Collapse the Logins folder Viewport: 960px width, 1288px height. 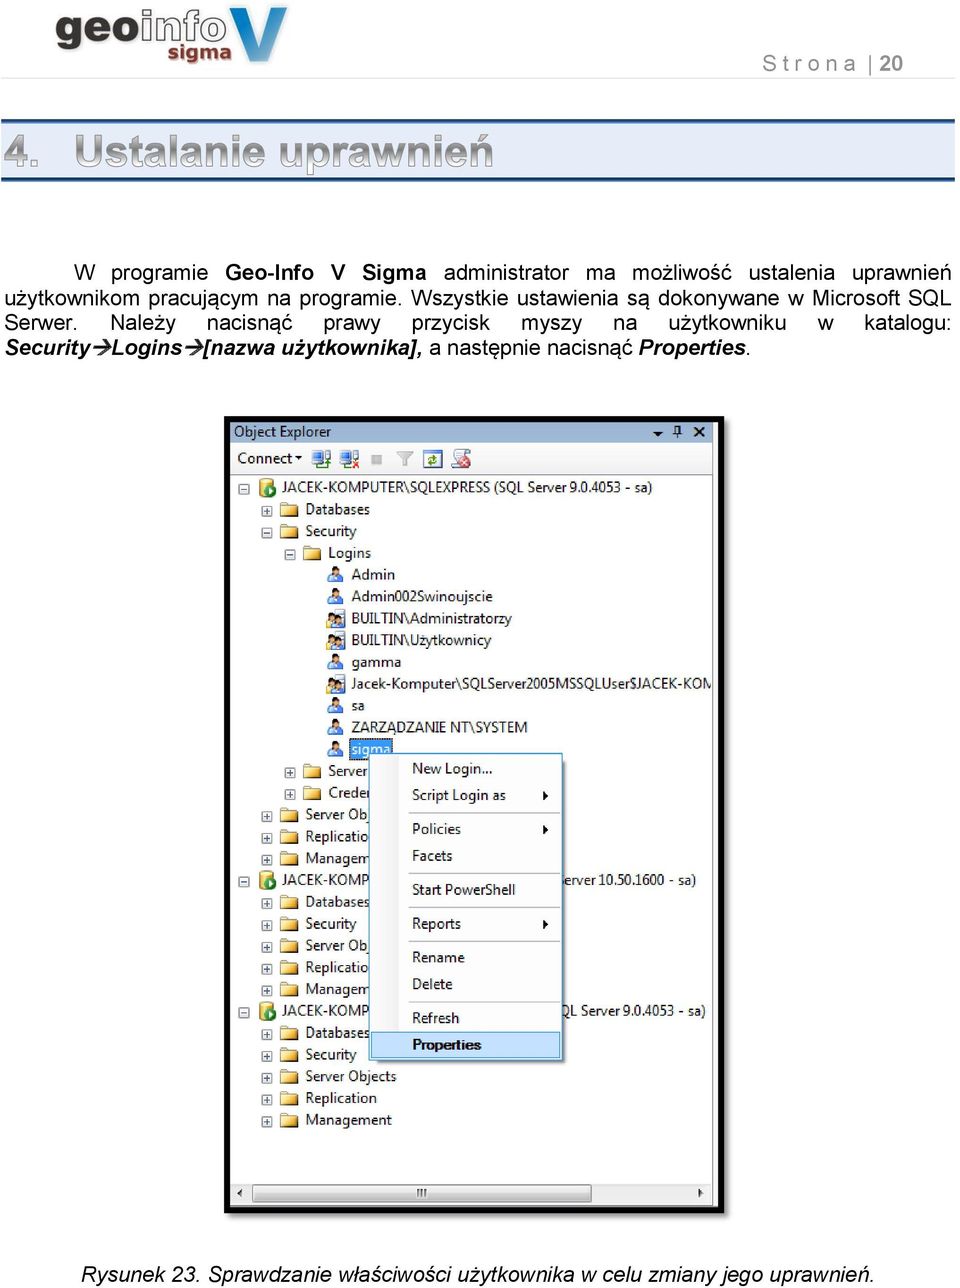pyautogui.click(x=290, y=554)
